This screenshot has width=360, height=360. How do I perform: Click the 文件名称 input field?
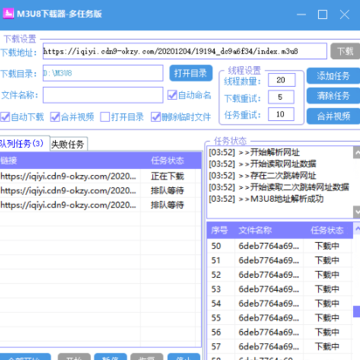103,95
